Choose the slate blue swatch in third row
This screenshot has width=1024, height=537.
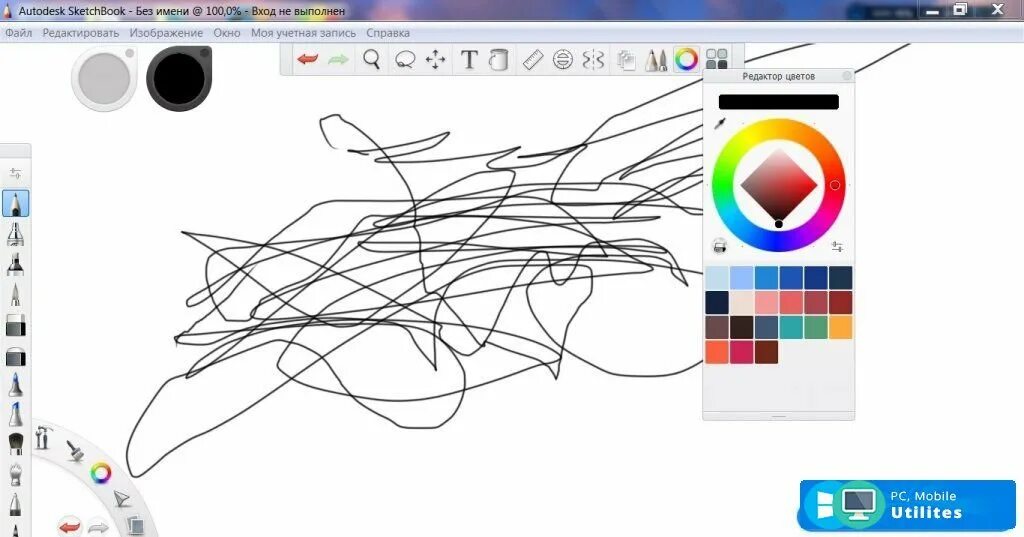tap(766, 327)
